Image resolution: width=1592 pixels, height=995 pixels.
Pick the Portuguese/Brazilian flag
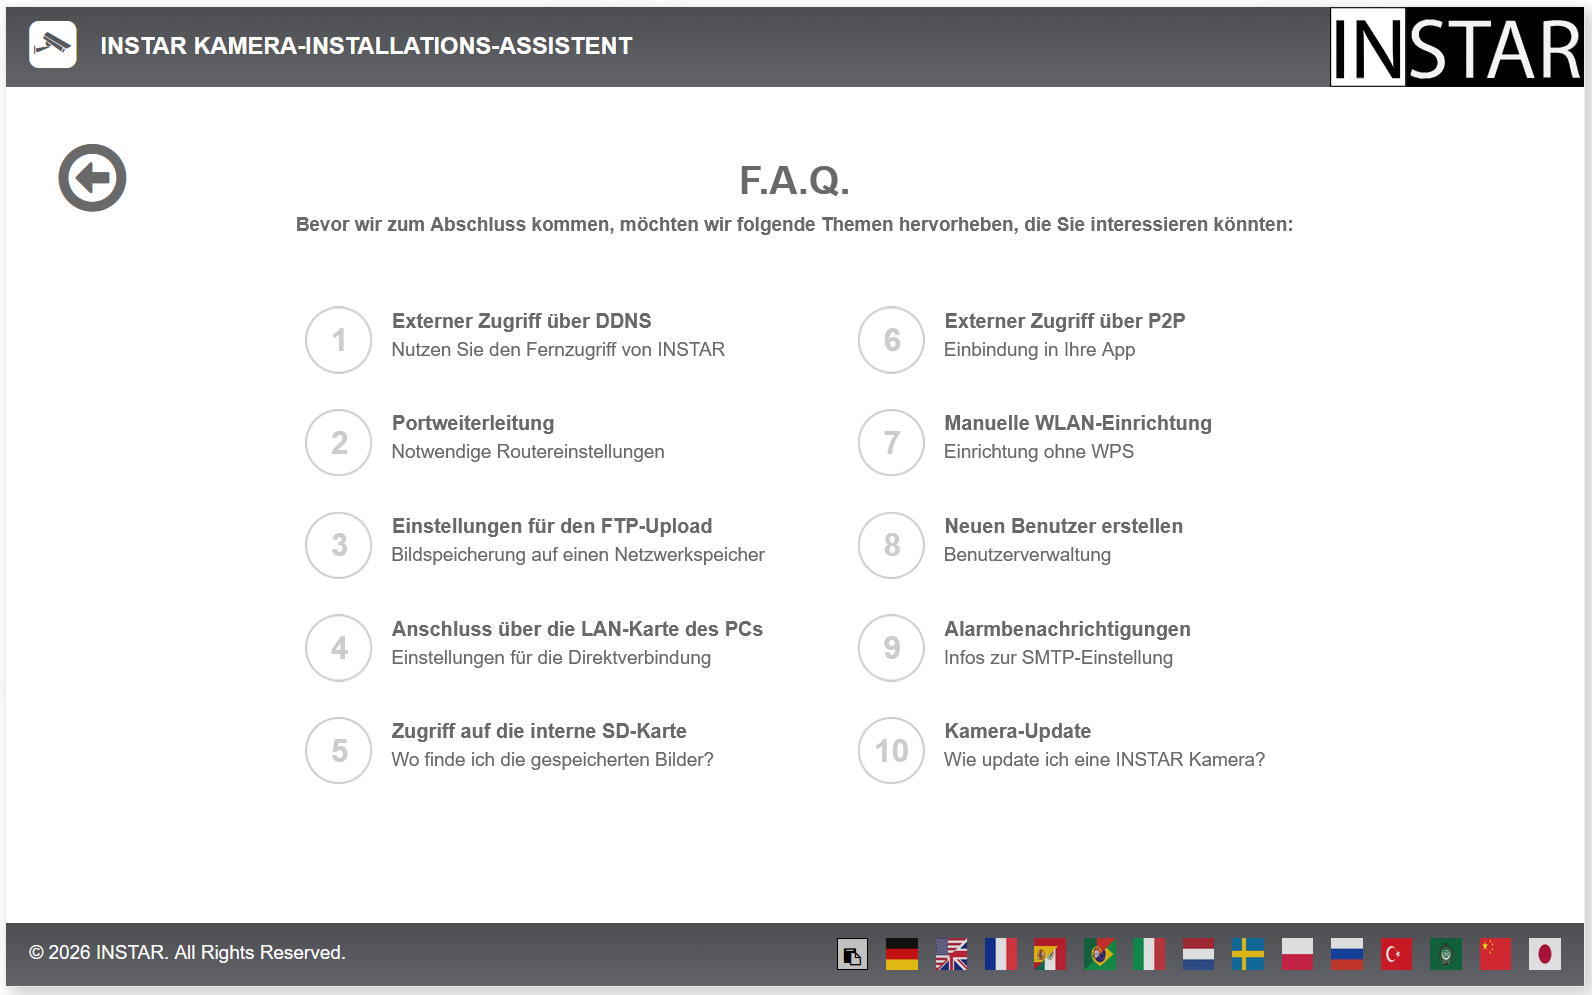(x=1100, y=954)
